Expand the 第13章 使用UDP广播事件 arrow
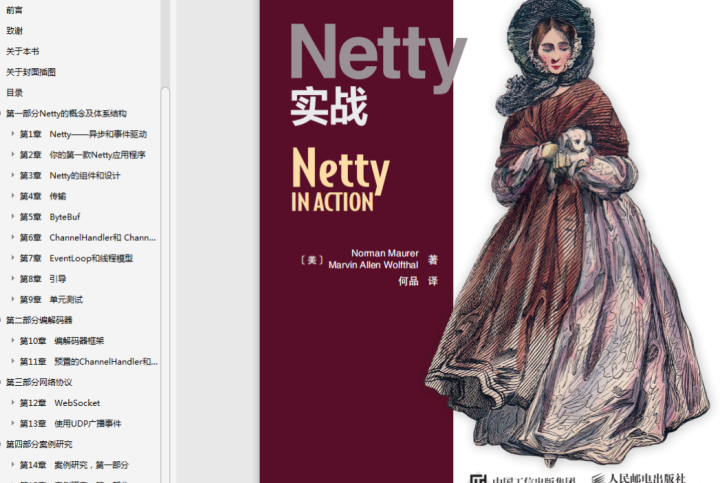This screenshot has width=720, height=483. coord(12,423)
